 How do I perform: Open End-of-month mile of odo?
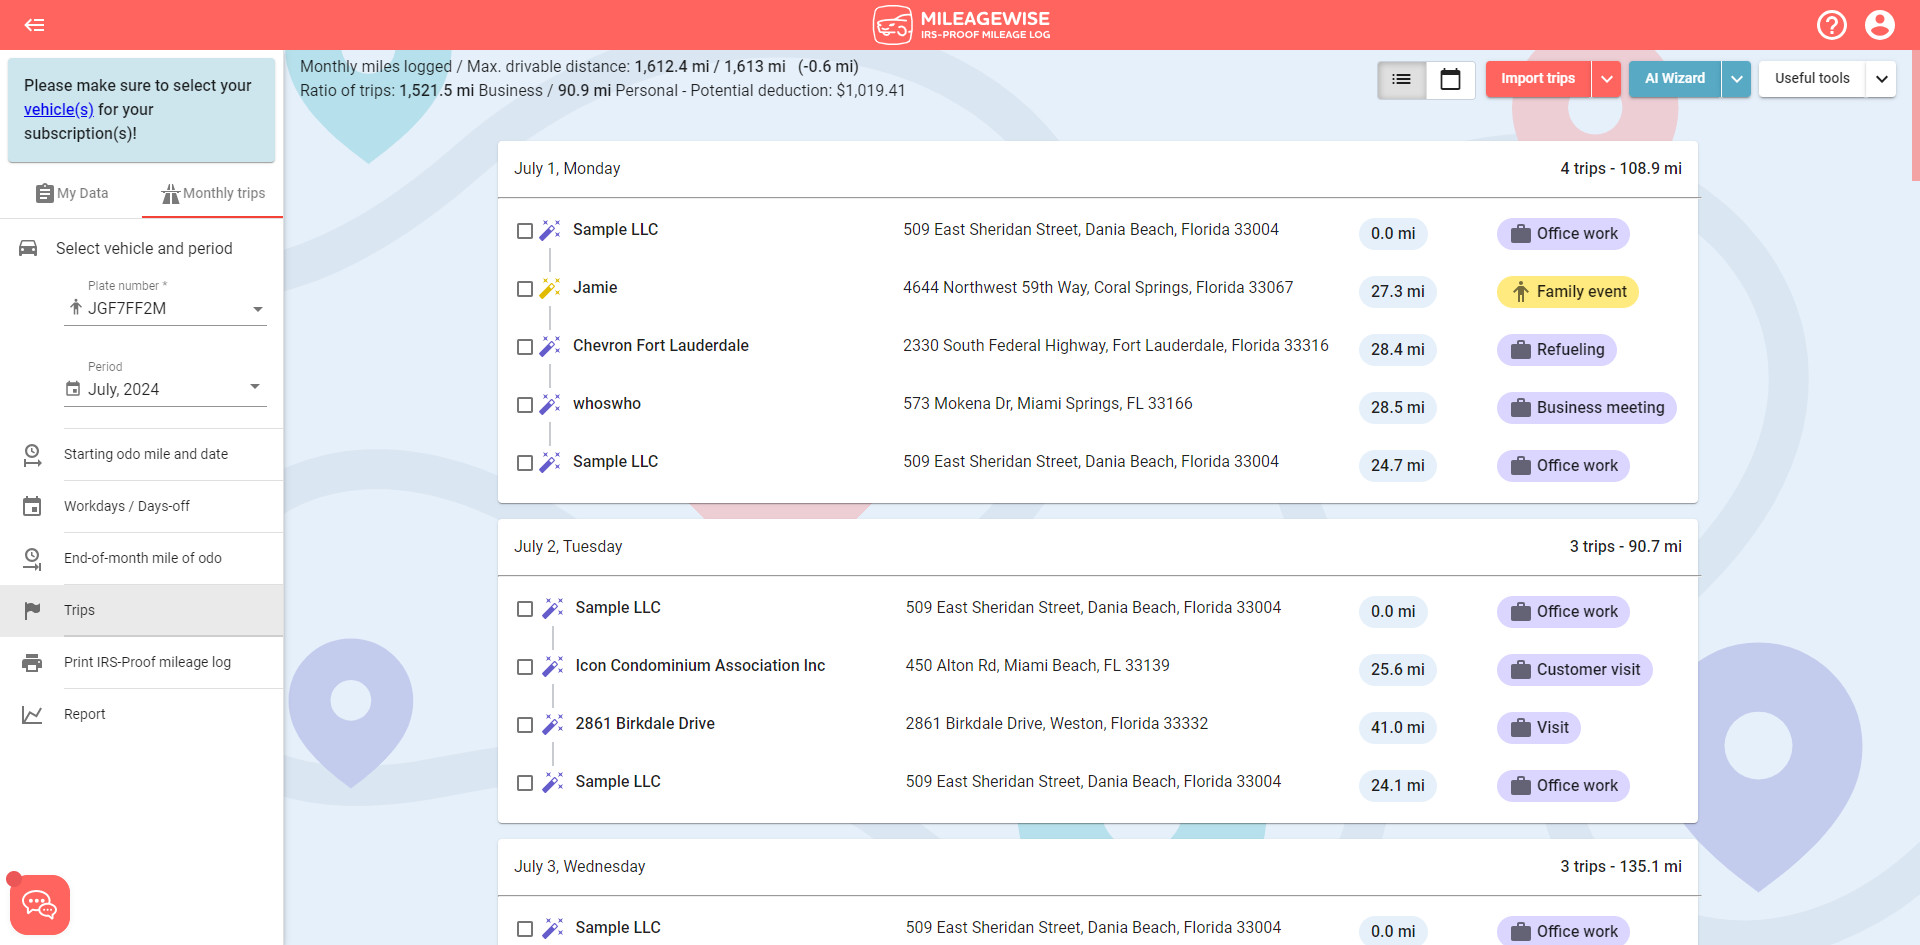141,558
